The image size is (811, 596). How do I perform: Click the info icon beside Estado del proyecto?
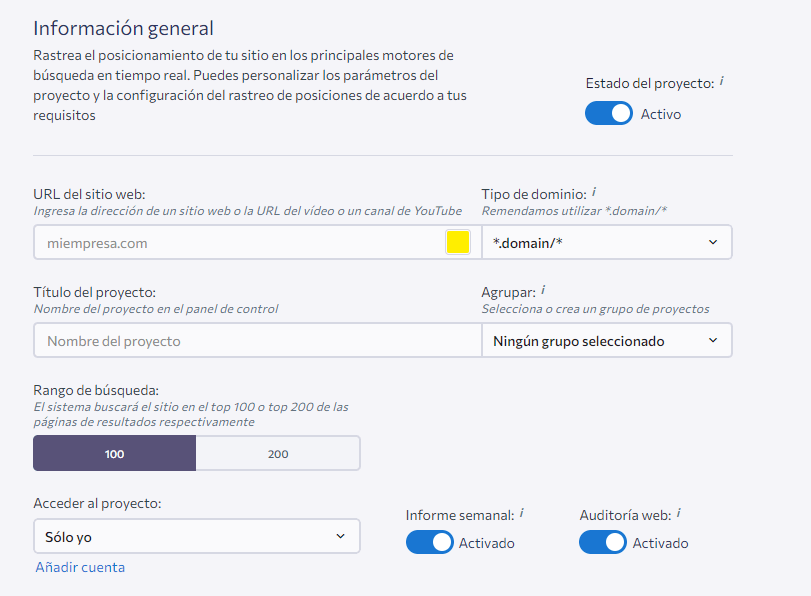[721, 81]
